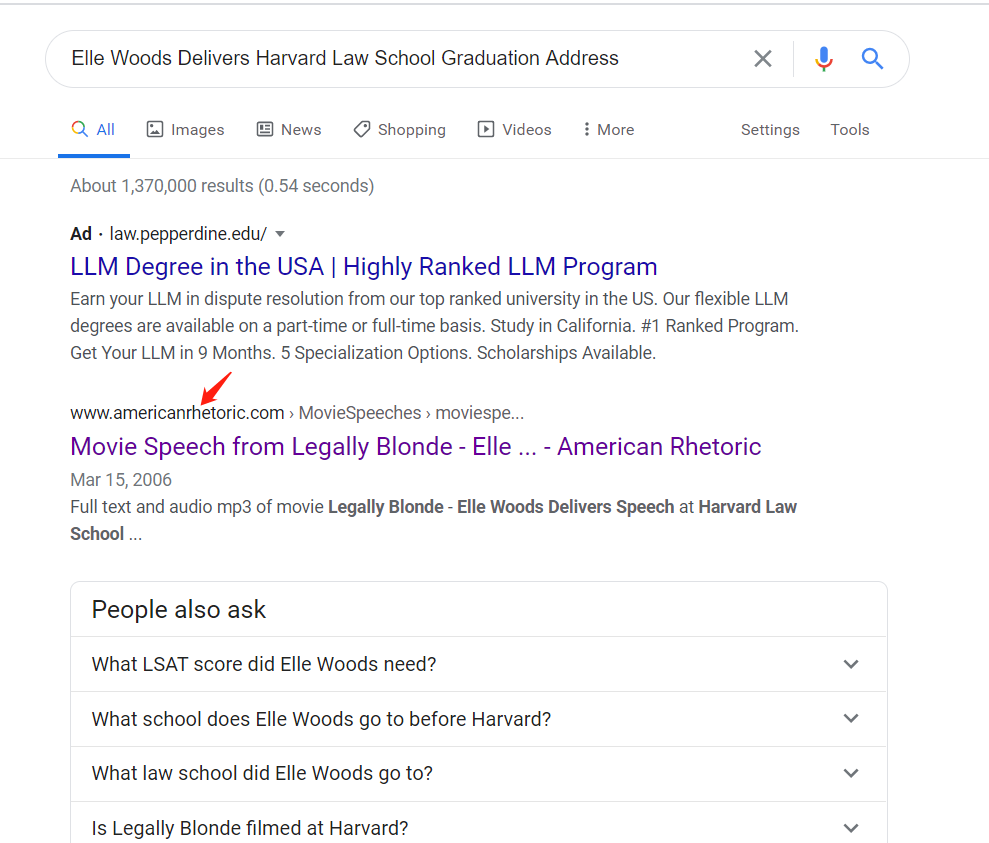Click the 'People also ask' heading
989x843 pixels.
[x=178, y=610]
